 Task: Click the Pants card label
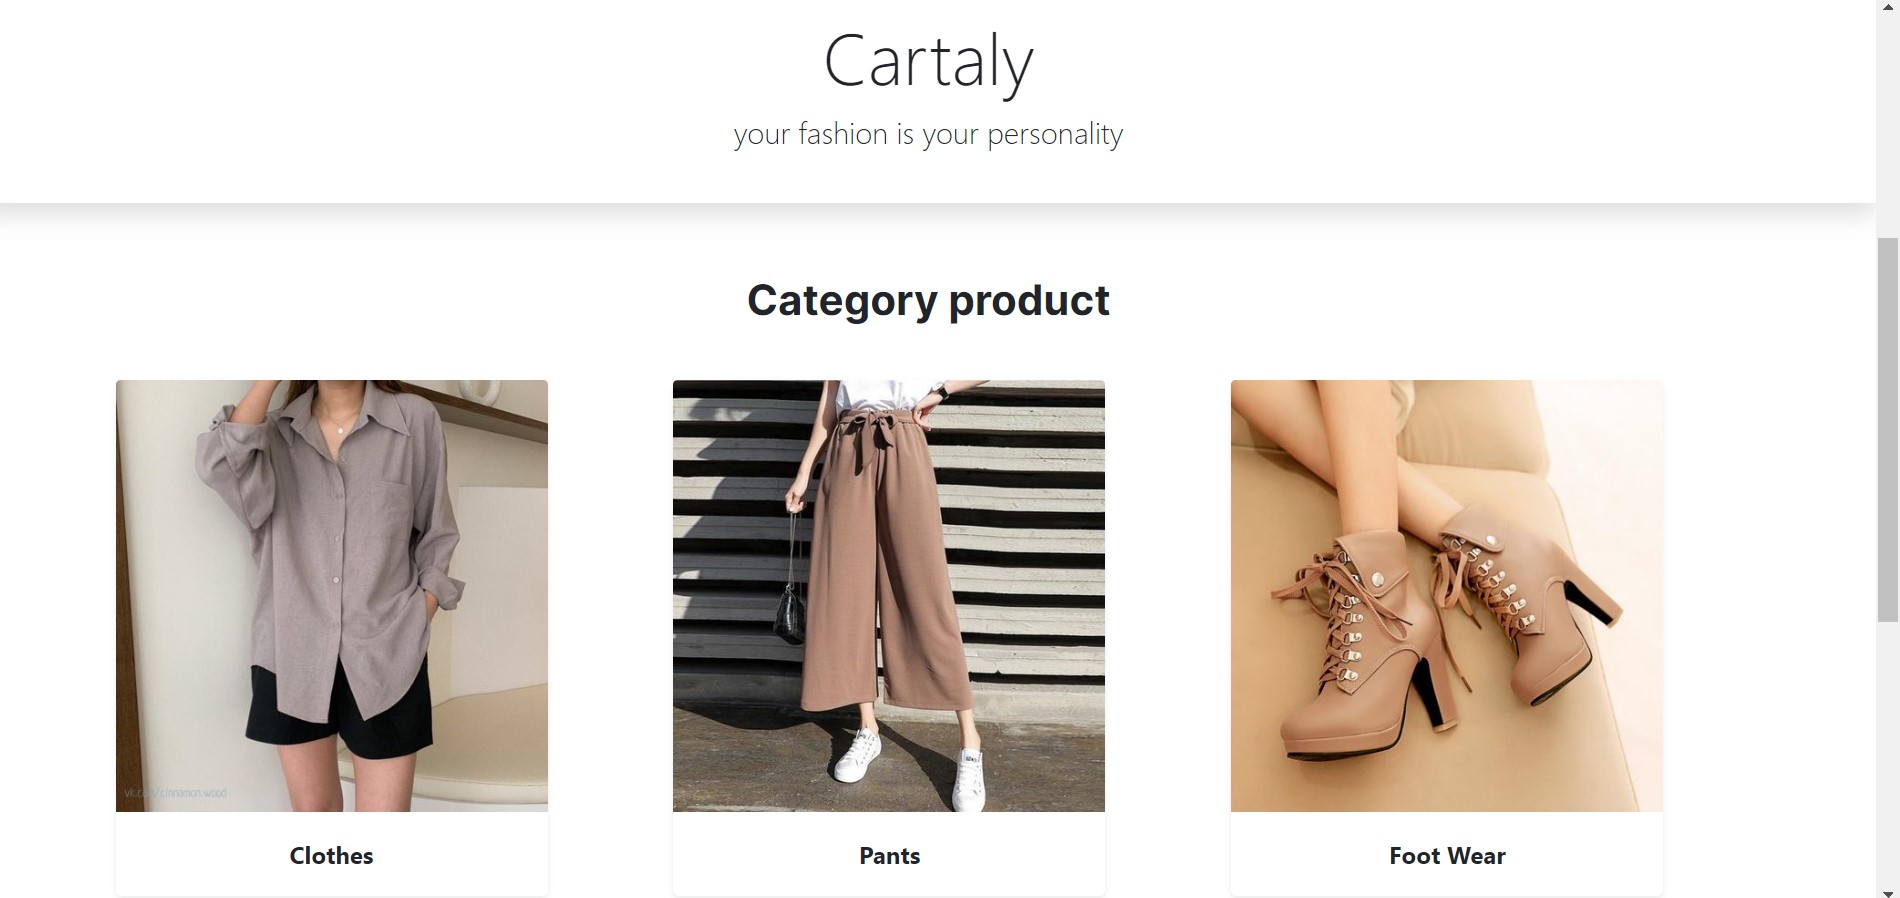889,856
